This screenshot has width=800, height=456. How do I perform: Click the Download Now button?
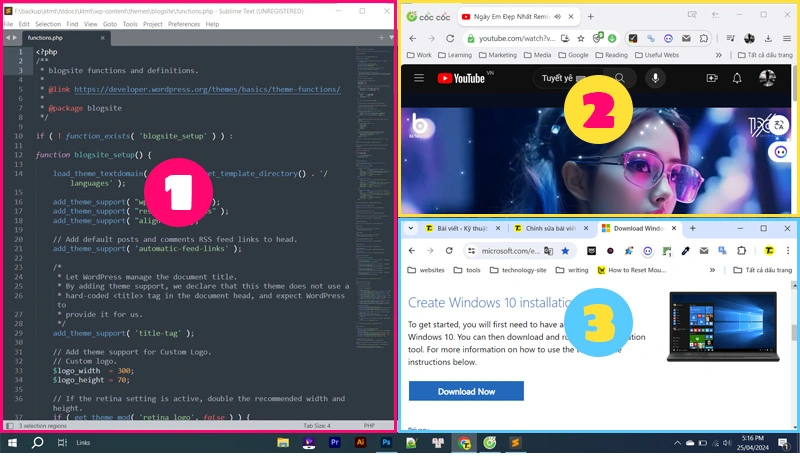pyautogui.click(x=466, y=391)
